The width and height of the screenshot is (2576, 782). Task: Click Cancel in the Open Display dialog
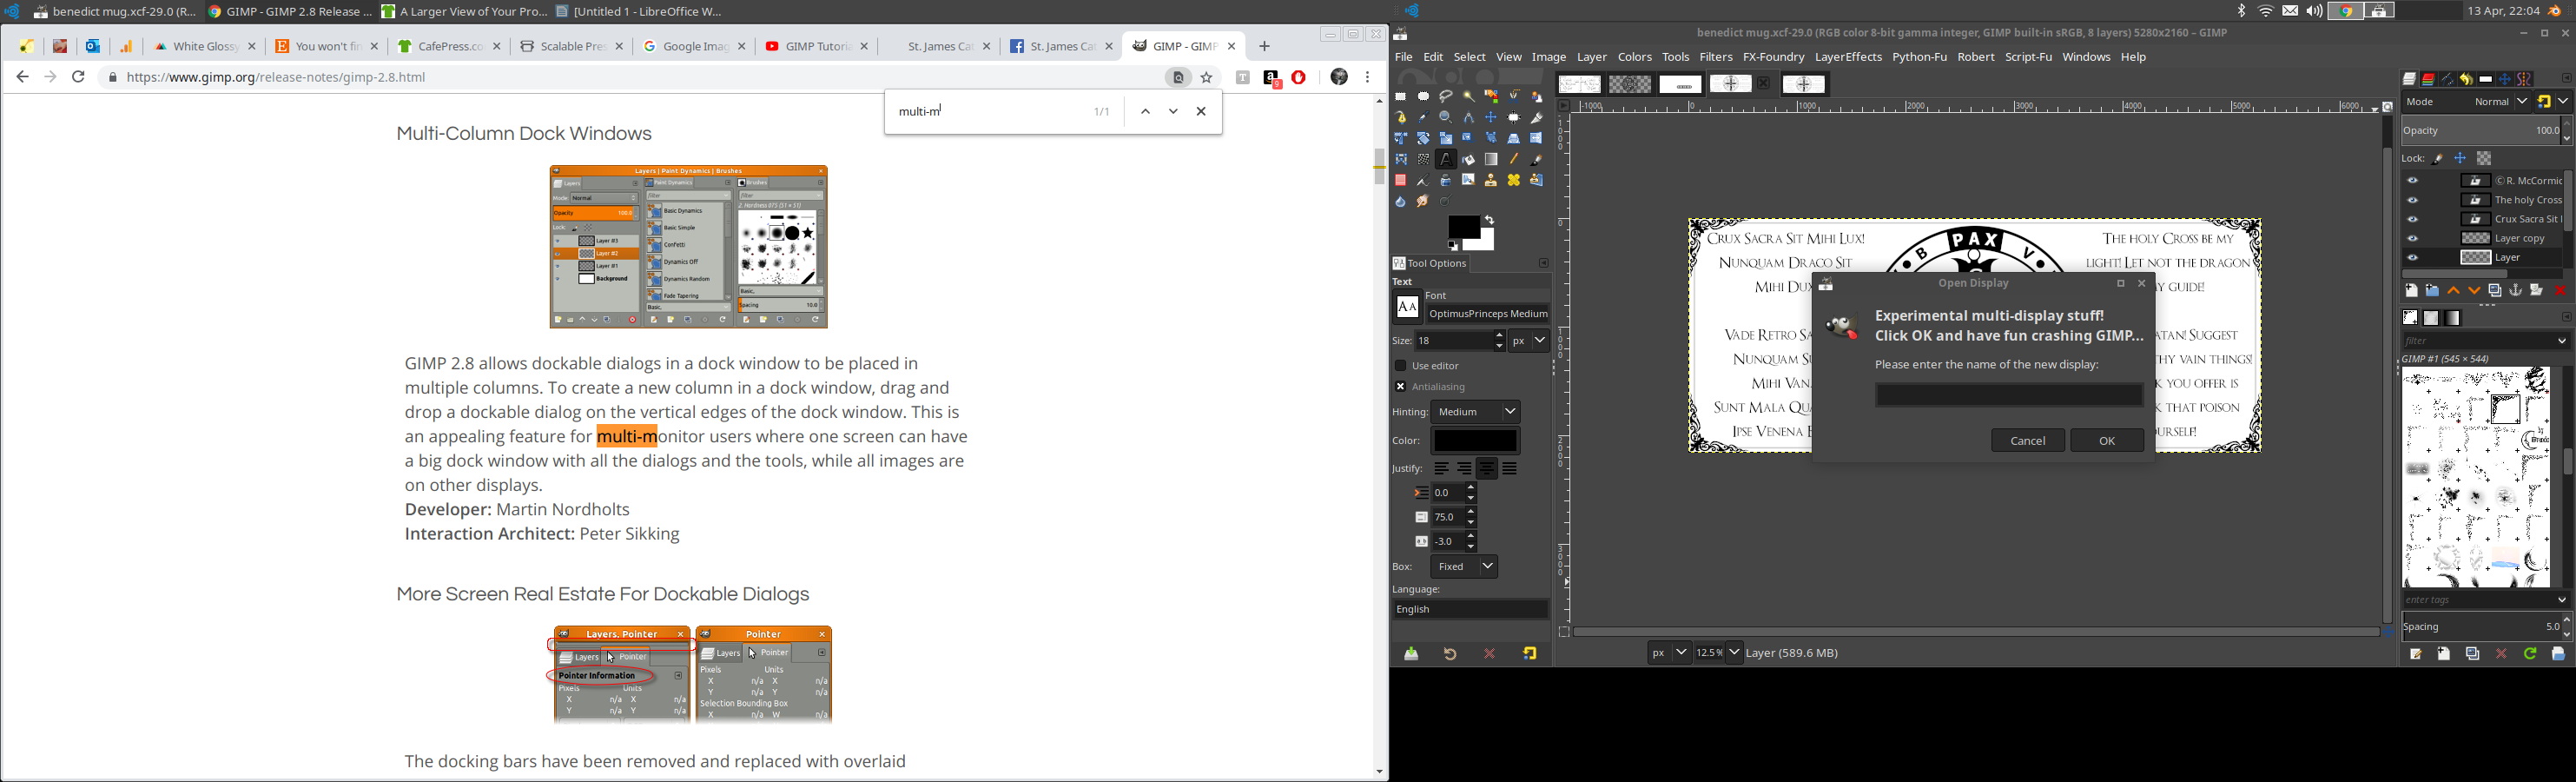(x=2028, y=441)
